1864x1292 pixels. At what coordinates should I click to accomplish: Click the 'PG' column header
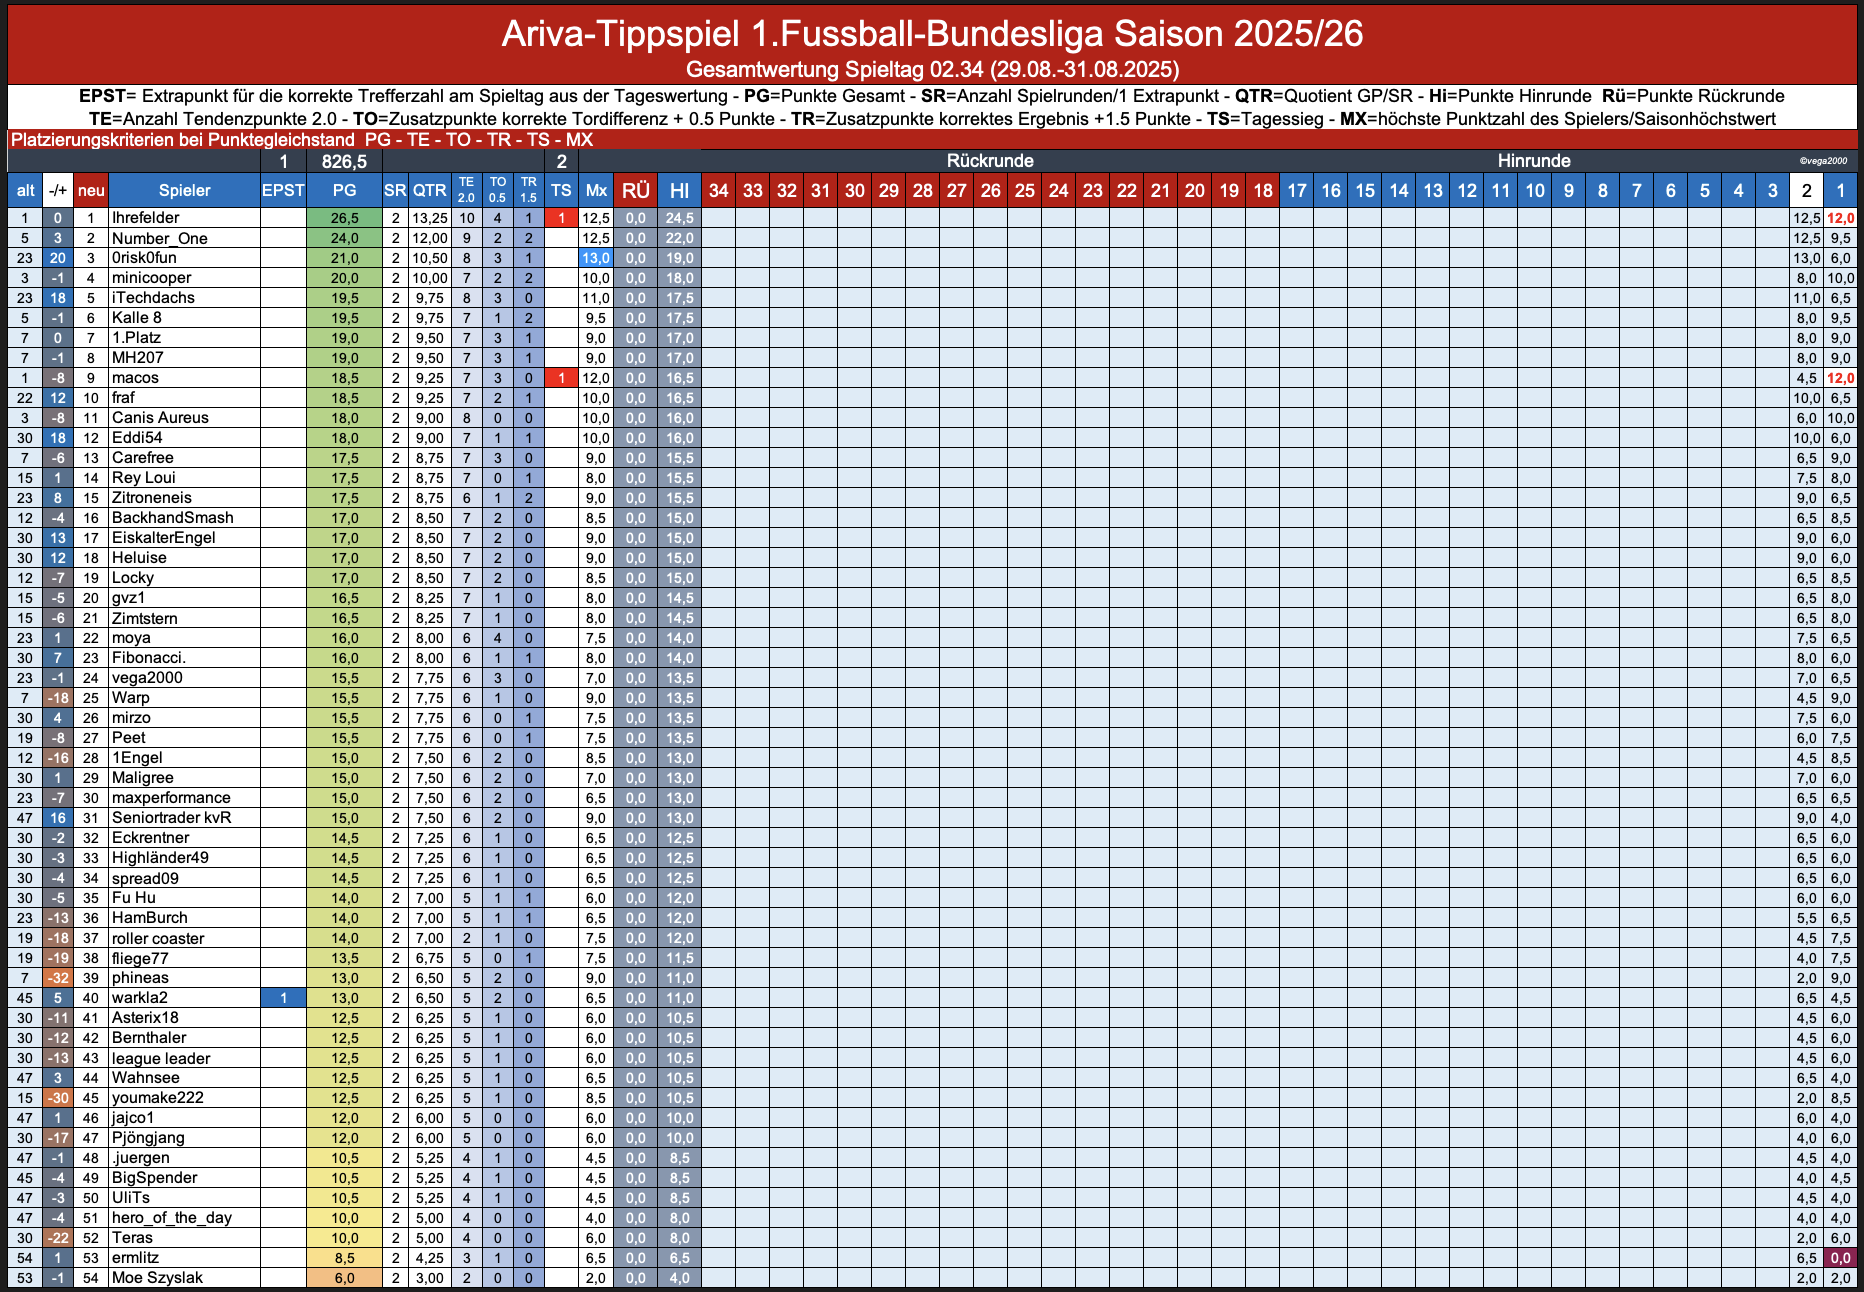tap(344, 190)
